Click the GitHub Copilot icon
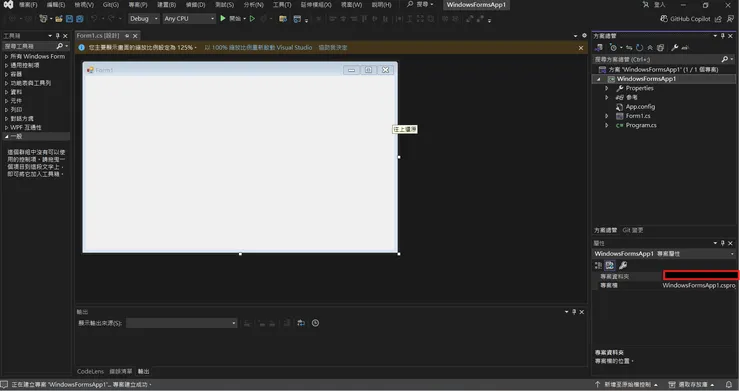 point(664,18)
